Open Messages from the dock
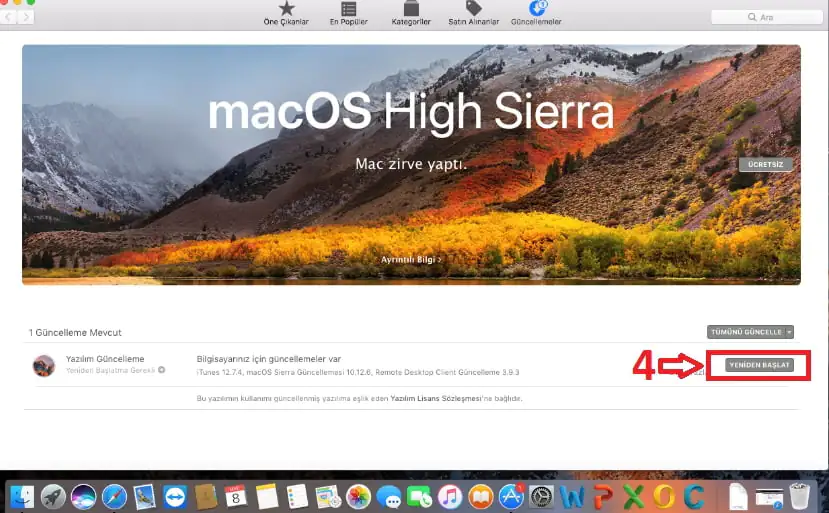Image resolution: width=829 pixels, height=513 pixels. coord(389,497)
